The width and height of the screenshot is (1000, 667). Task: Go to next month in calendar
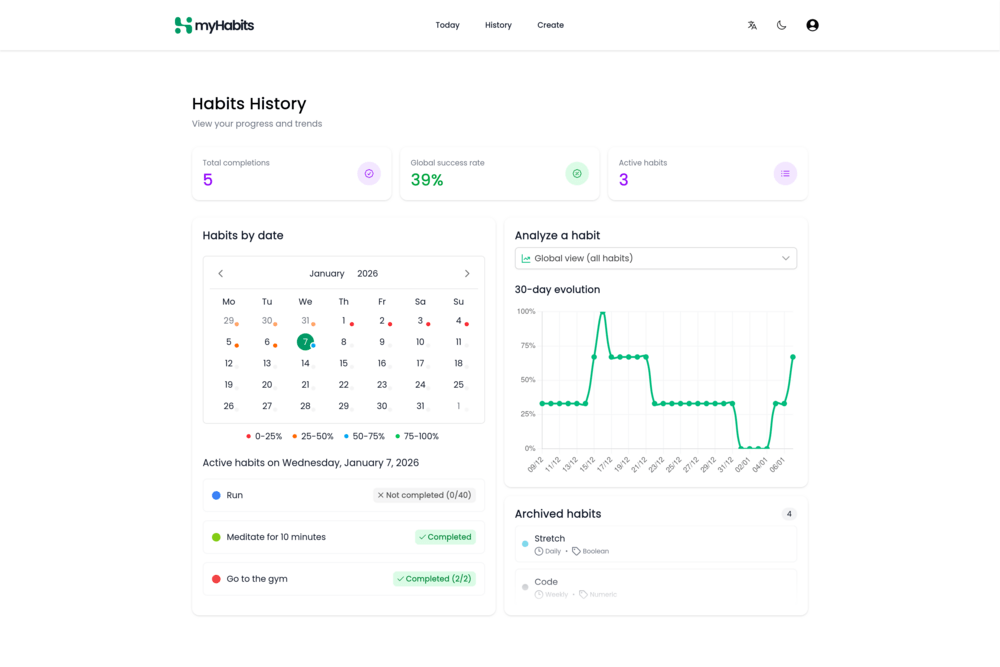[467, 273]
